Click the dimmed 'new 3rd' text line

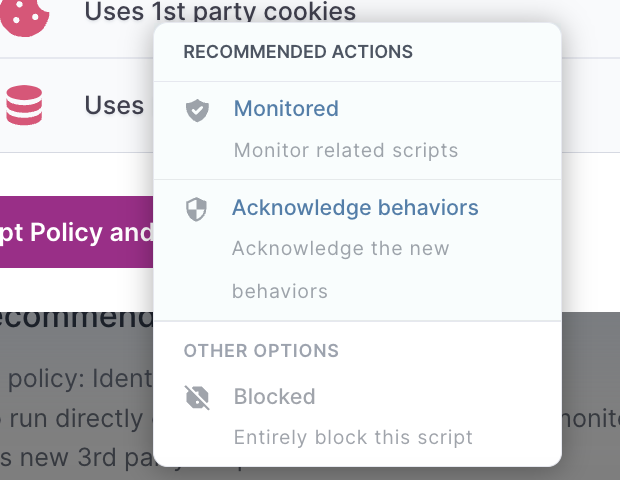click(76, 457)
